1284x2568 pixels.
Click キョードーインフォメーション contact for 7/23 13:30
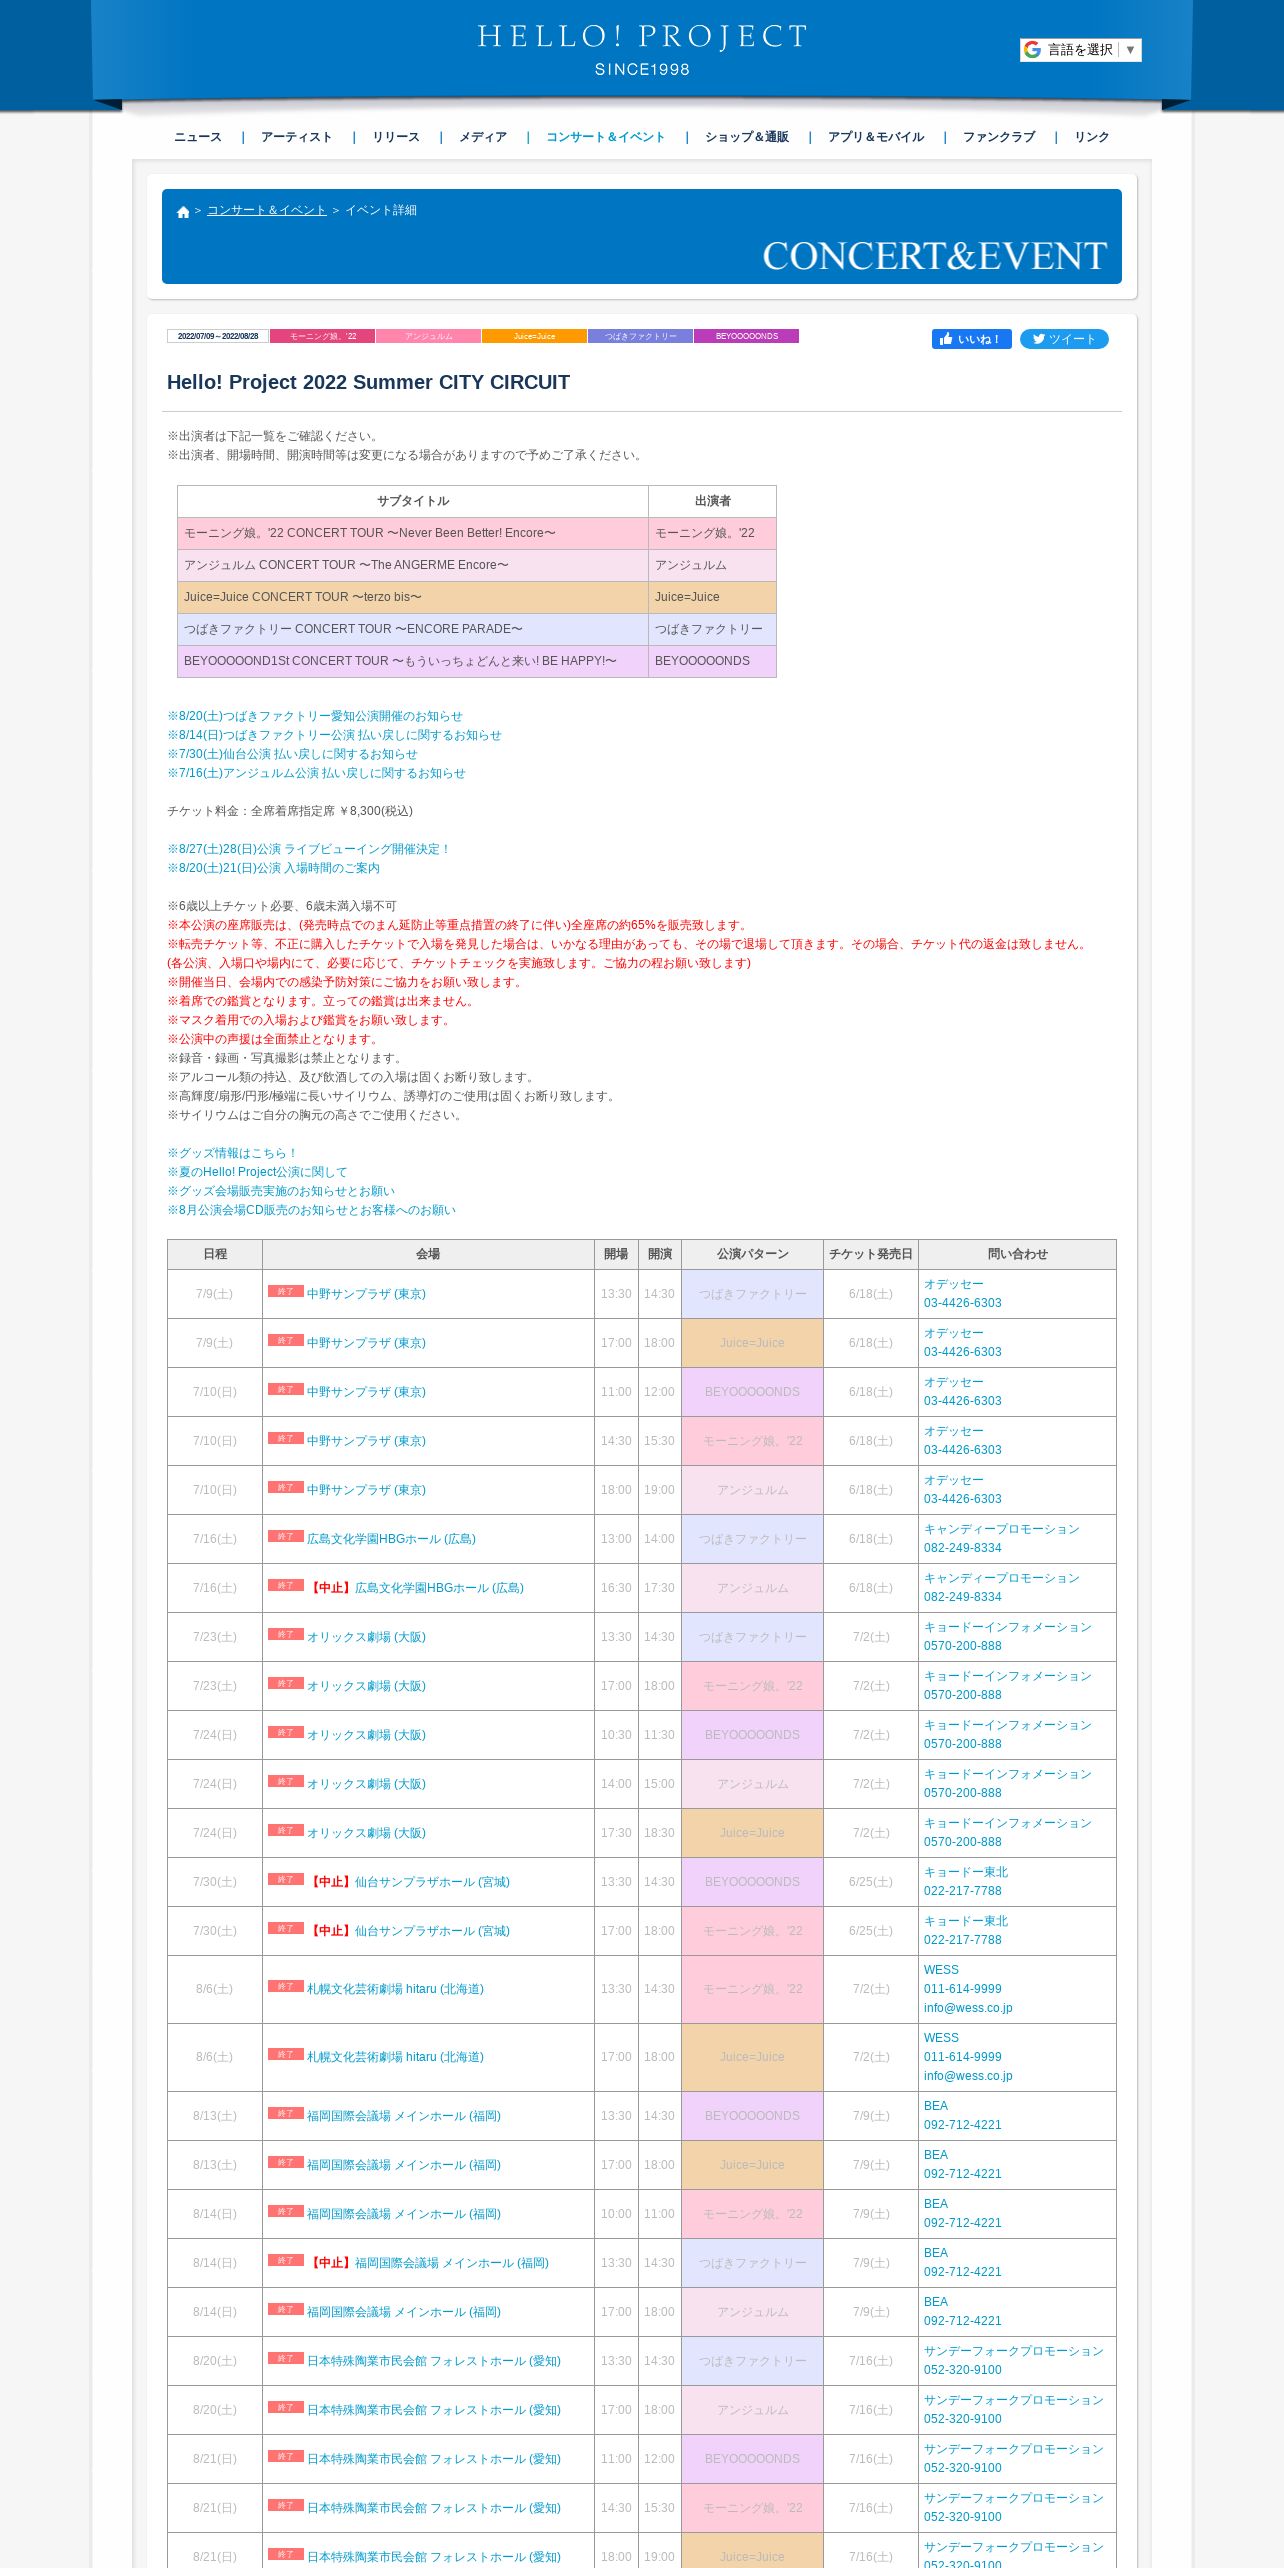click(x=1008, y=1627)
